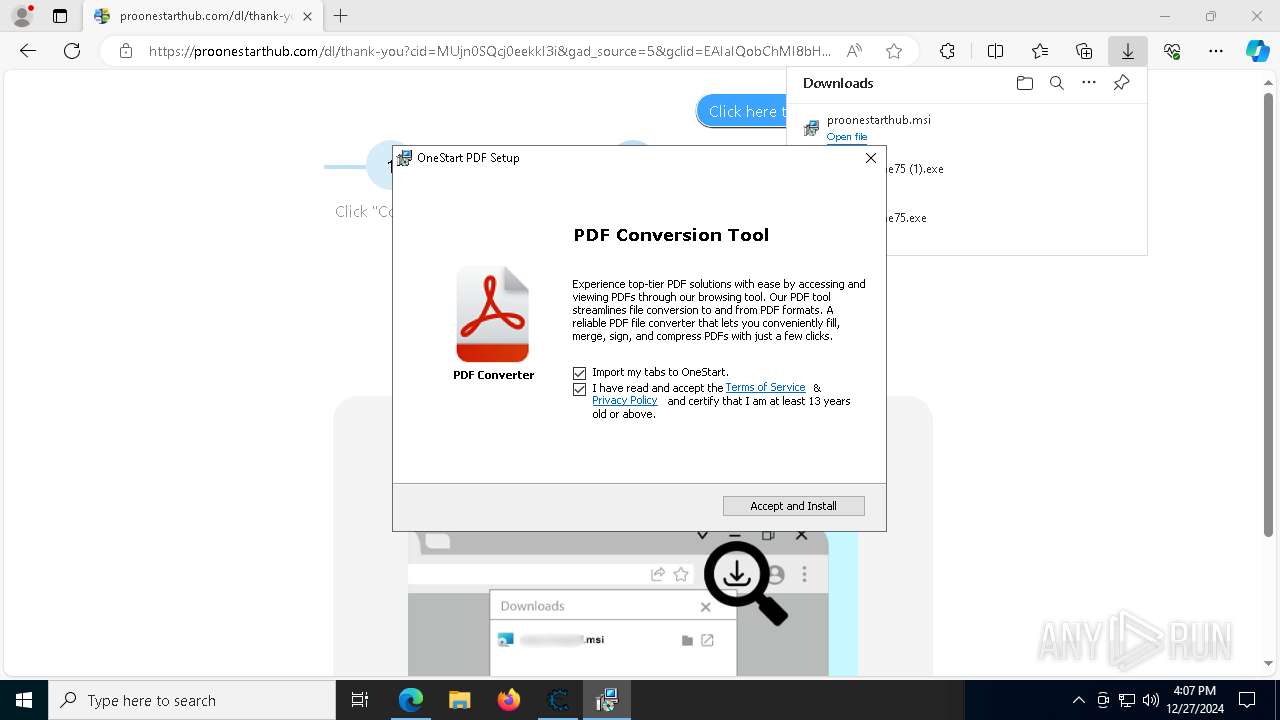Open the Favorites list icon
The image size is (1280, 720).
point(1040,51)
